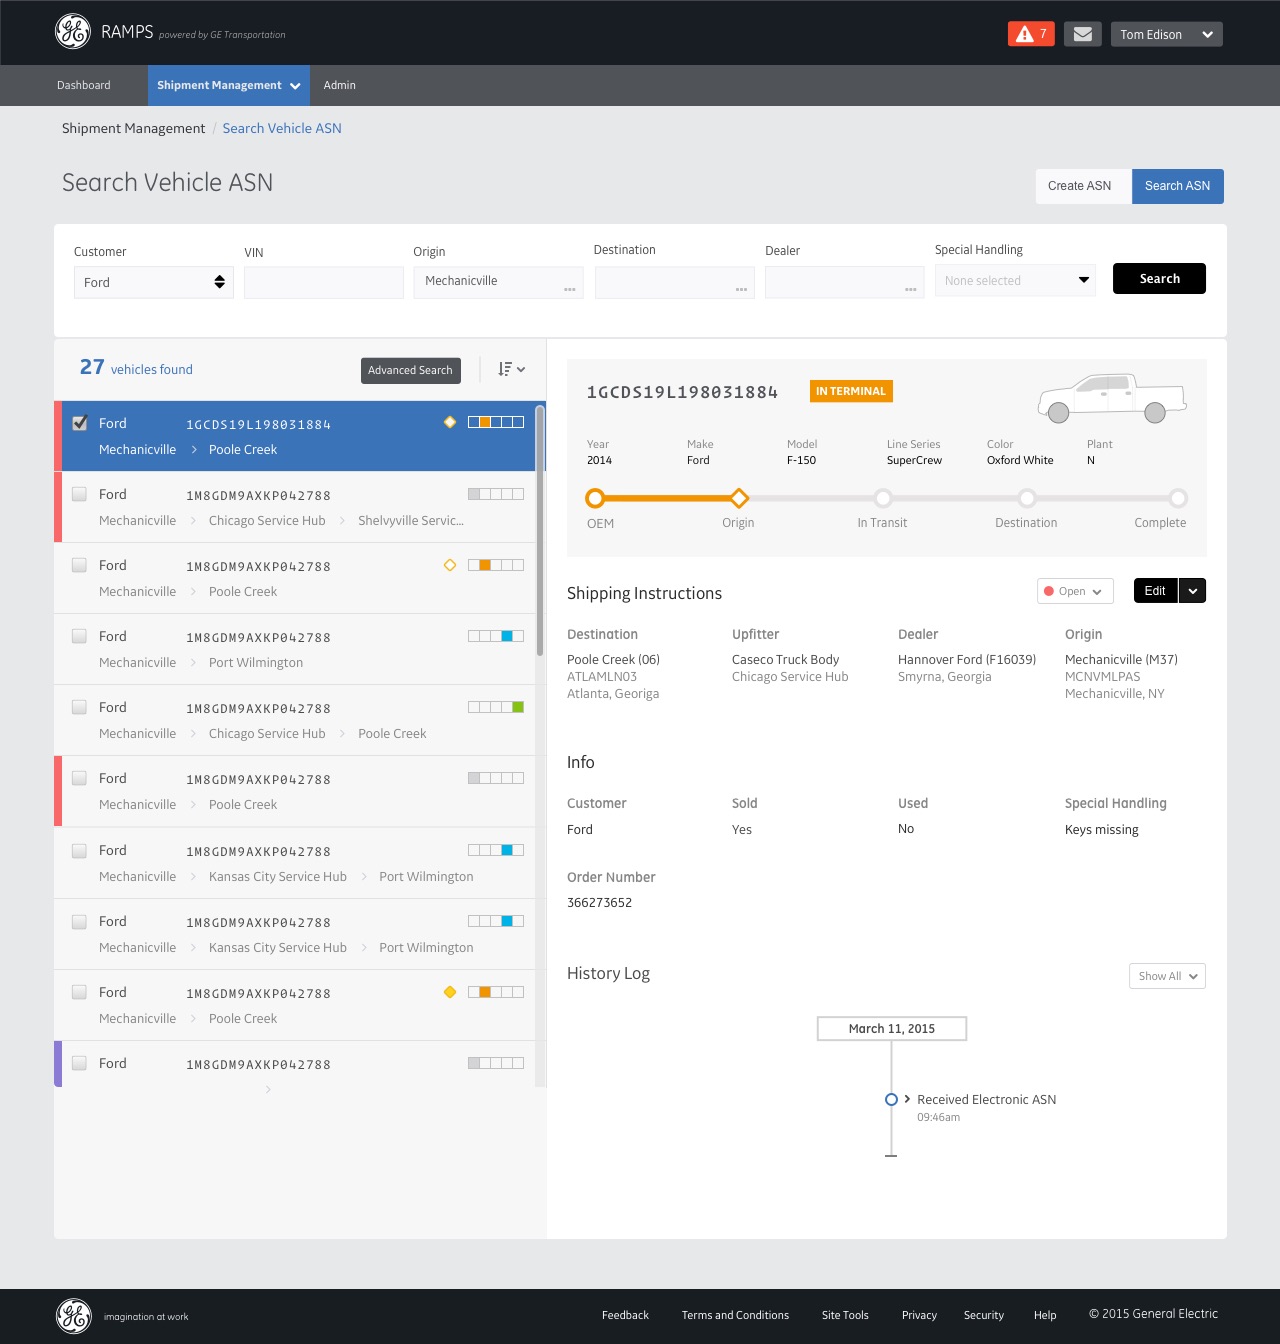
Task: Click the GE logo in the footer
Action: [73, 1316]
